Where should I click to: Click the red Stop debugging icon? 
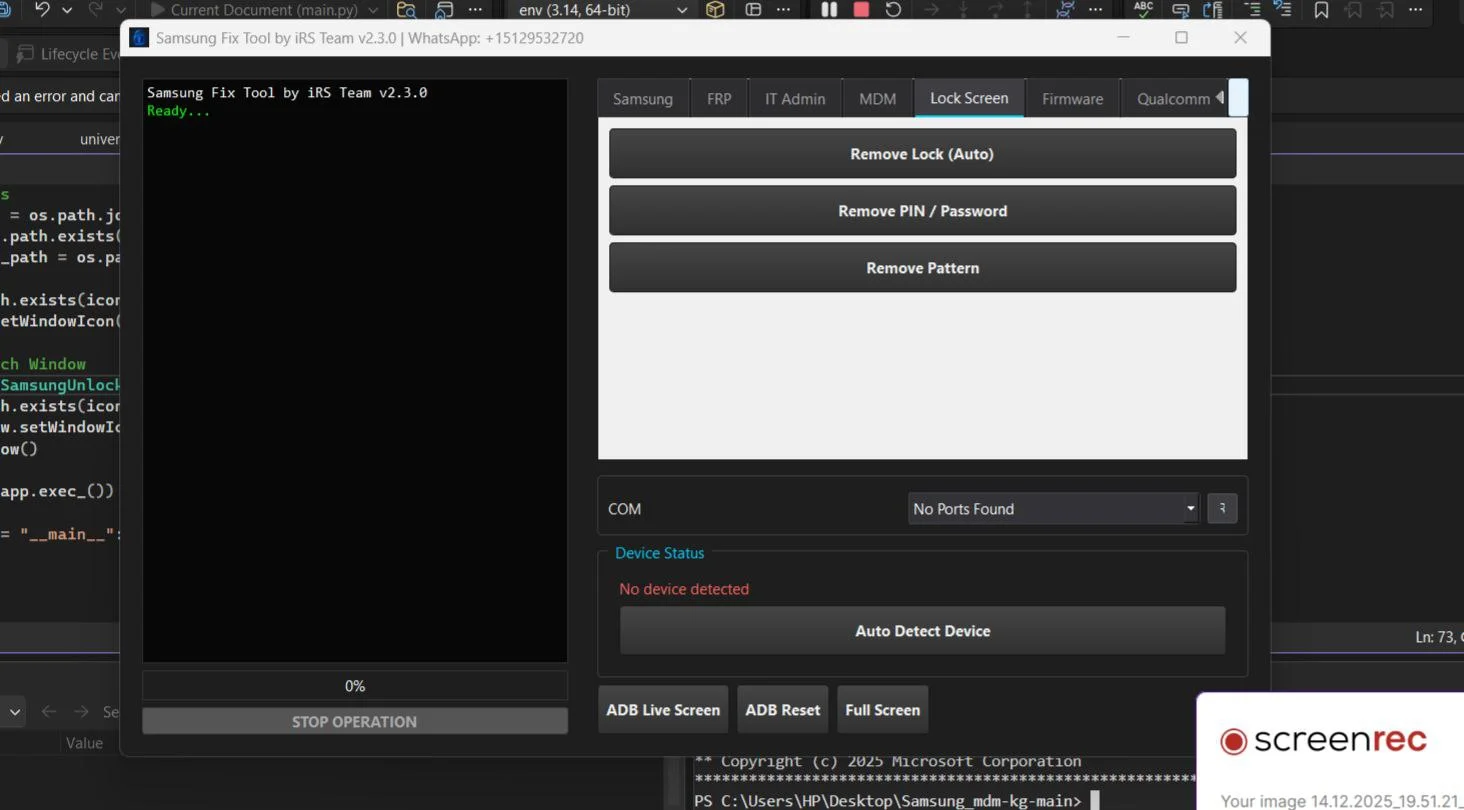pyautogui.click(x=861, y=10)
